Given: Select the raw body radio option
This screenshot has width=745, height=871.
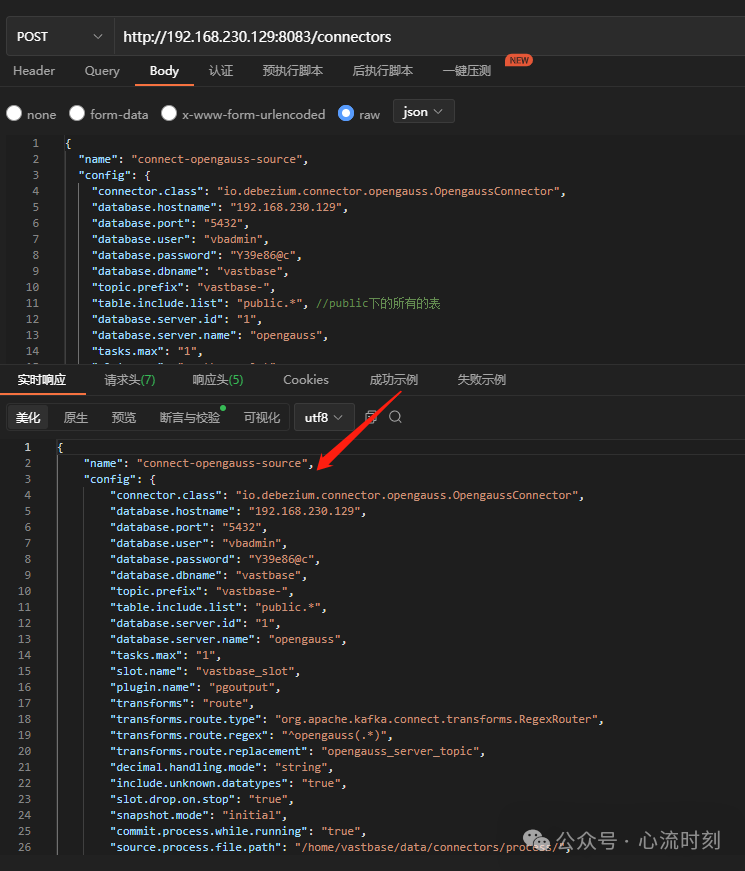Looking at the screenshot, I should [346, 113].
